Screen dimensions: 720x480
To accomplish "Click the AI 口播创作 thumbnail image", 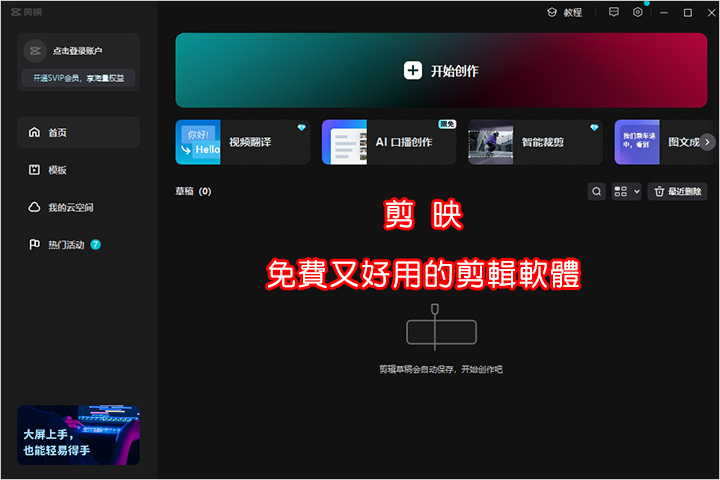I will (x=344, y=142).
